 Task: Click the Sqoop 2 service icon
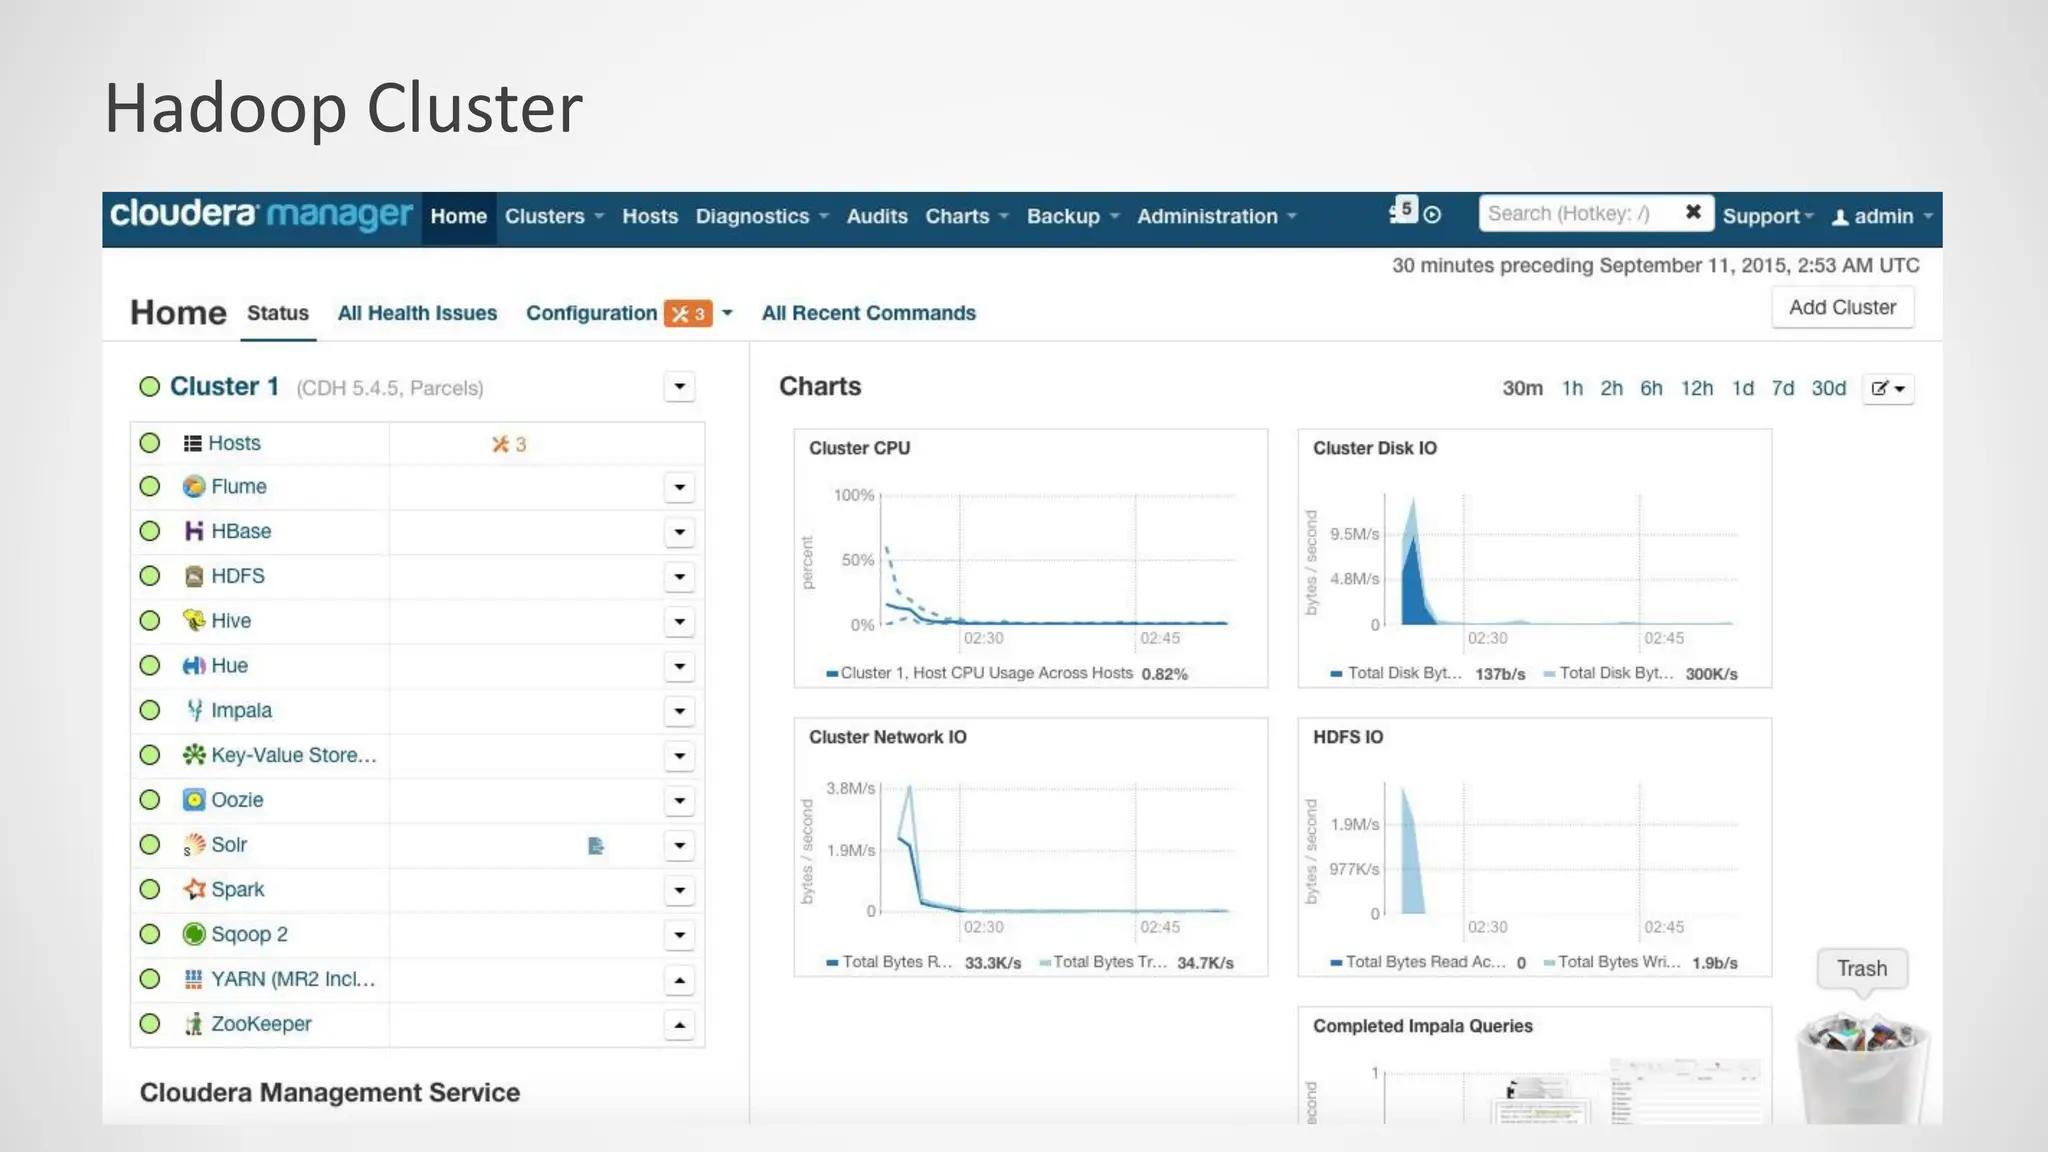coord(194,934)
